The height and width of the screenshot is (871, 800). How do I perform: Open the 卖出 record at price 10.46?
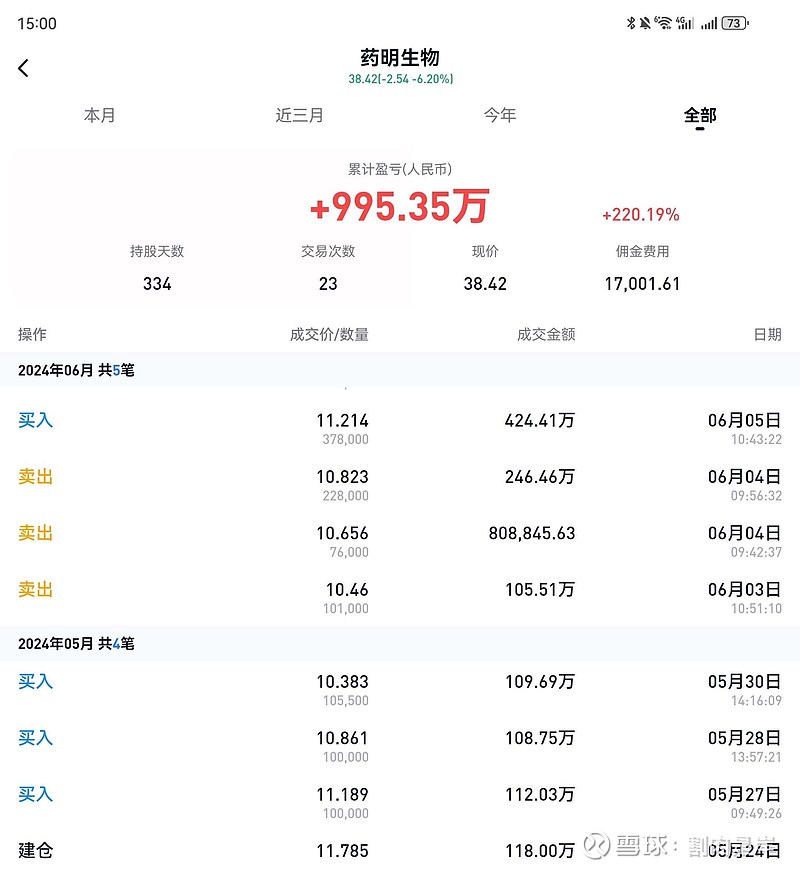pos(400,598)
